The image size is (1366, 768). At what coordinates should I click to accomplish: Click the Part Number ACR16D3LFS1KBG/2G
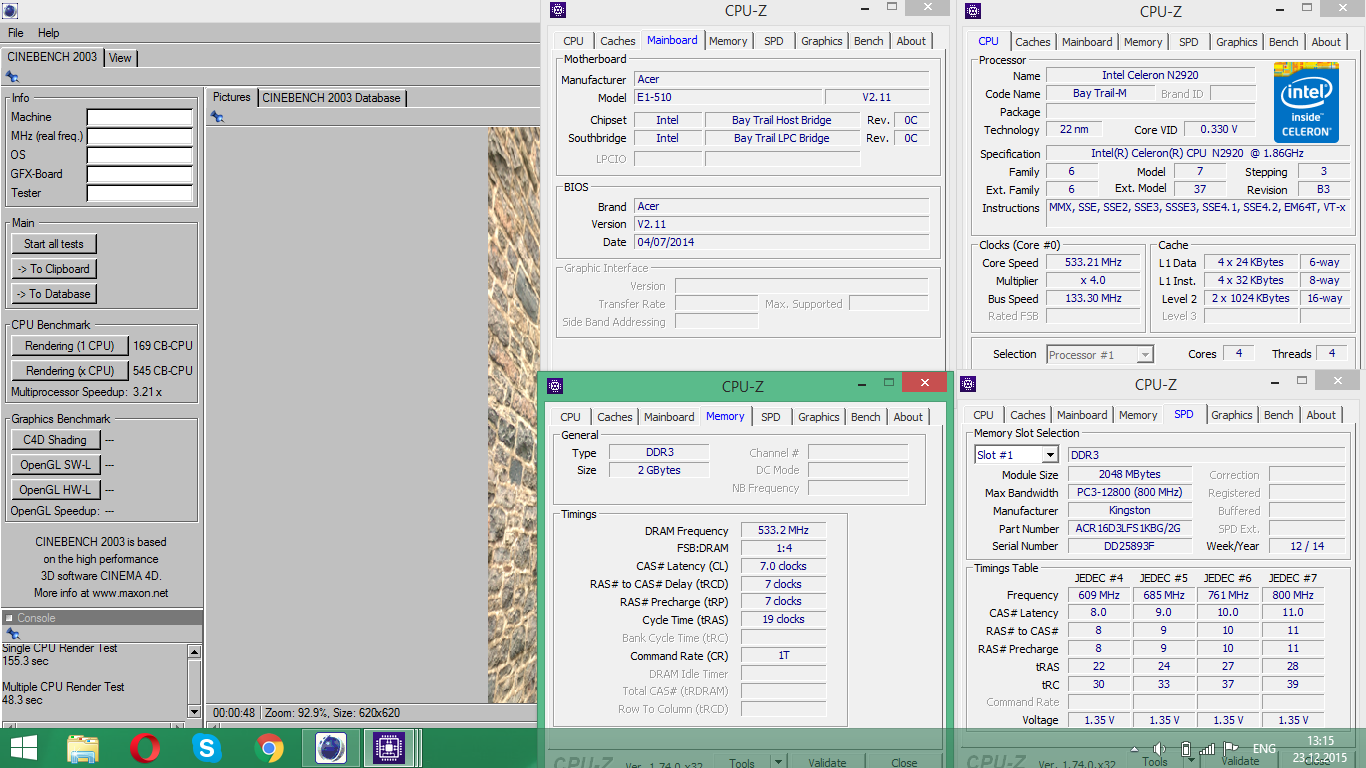coord(1130,529)
